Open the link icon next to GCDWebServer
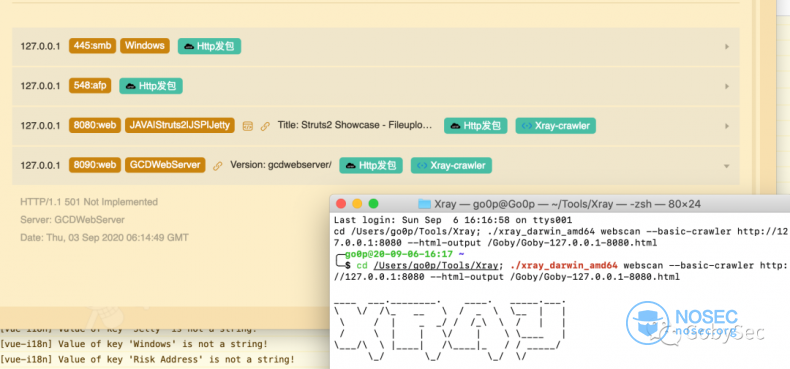Viewport: 790px width, 369px height. (x=218, y=166)
